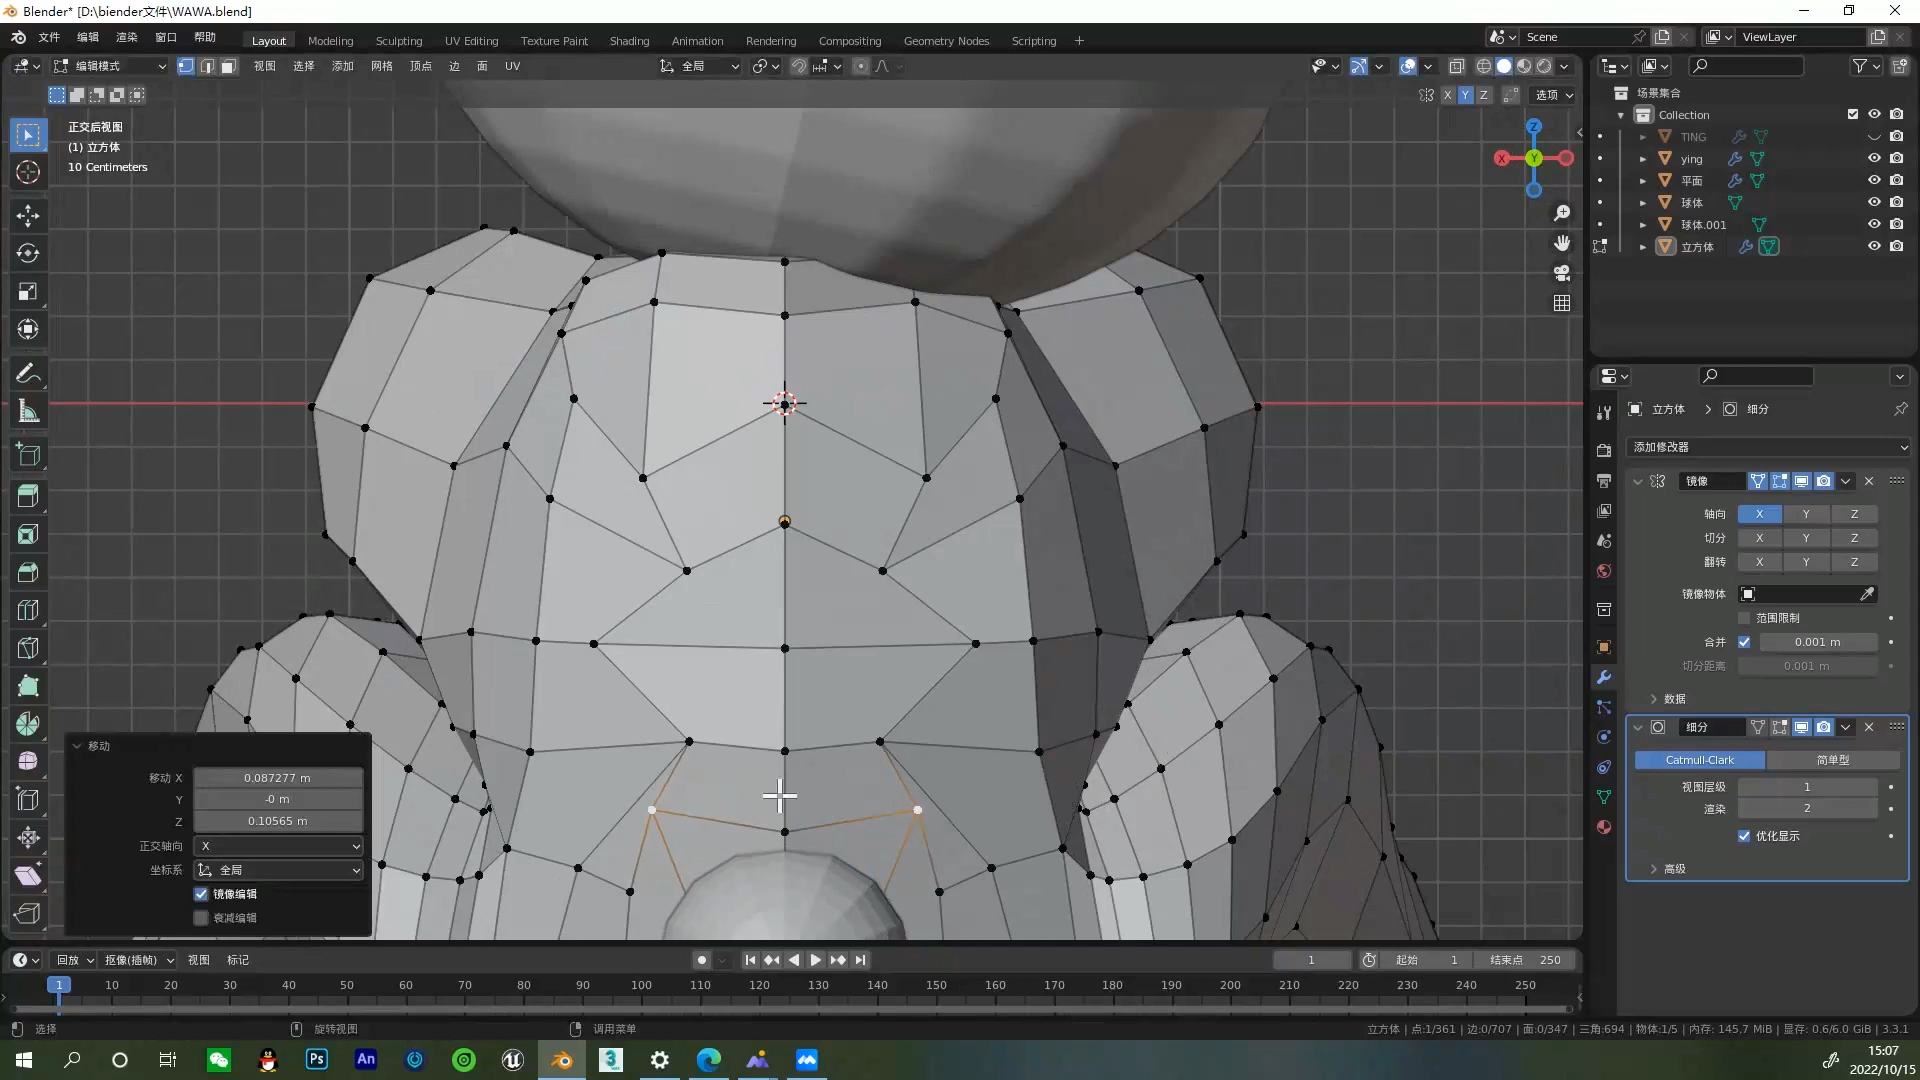
Task: Expand 高级 section in subdivision modifier
Action: click(x=1667, y=869)
